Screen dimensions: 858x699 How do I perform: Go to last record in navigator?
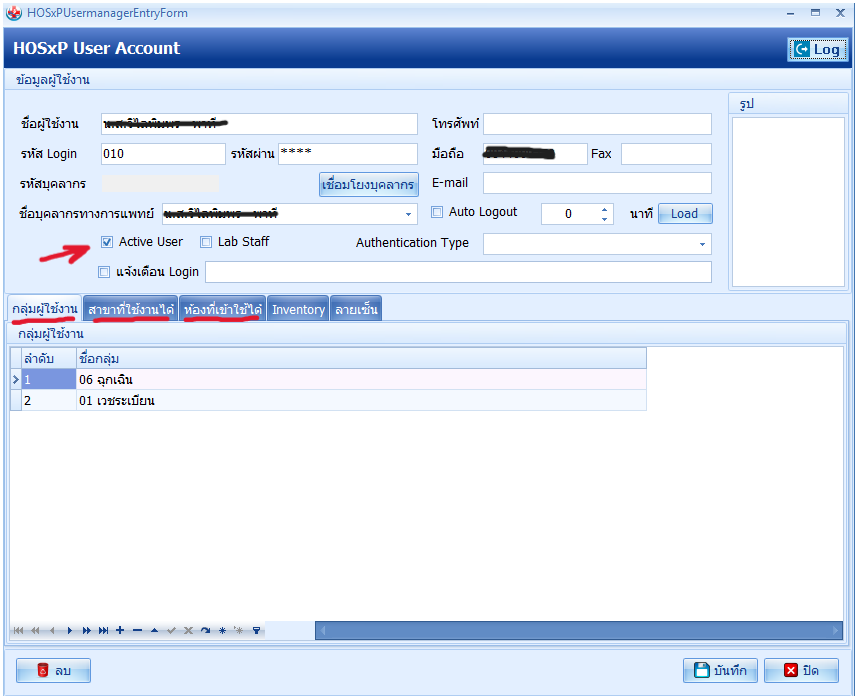(x=103, y=631)
